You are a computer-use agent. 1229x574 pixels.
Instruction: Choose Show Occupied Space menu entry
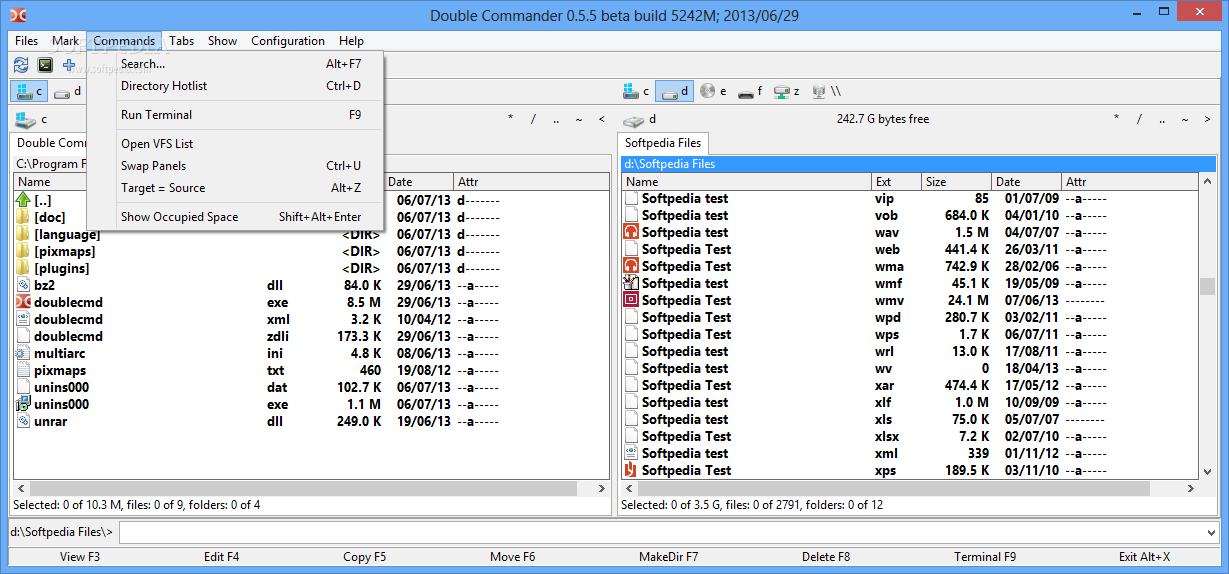coord(236,217)
